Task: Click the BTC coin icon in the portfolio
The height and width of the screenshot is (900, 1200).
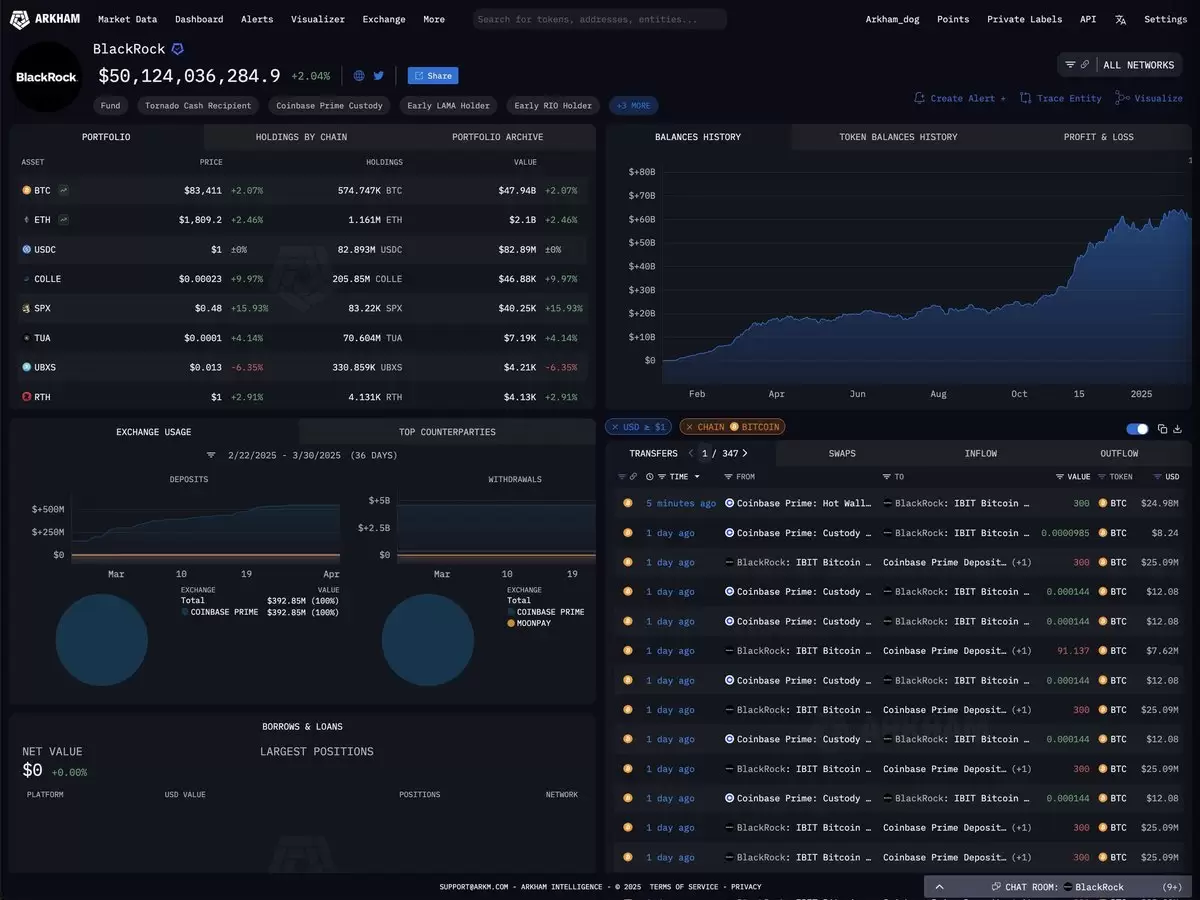Action: pyautogui.click(x=27, y=190)
